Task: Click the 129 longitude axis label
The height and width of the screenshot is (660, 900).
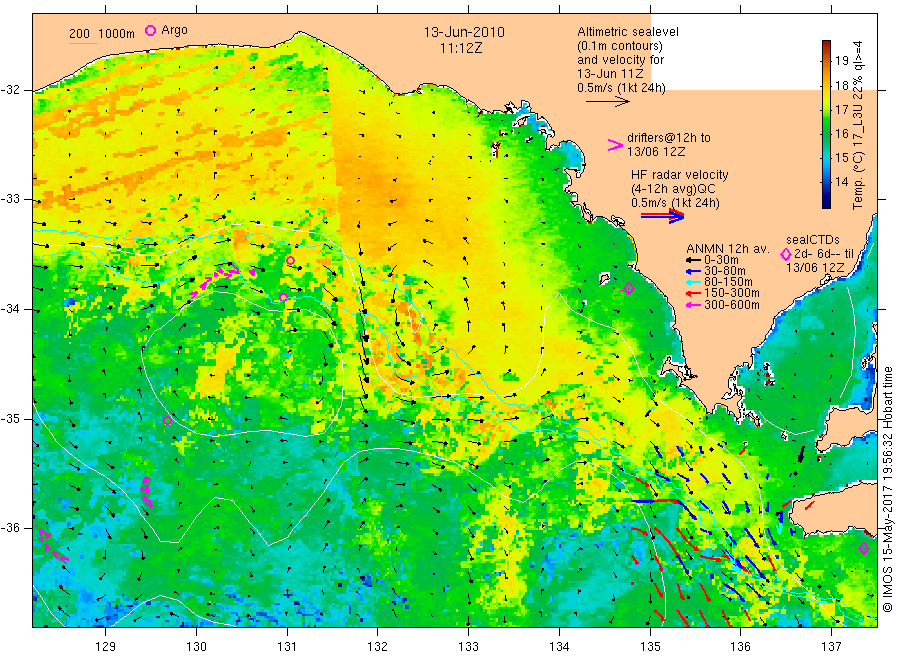Action: pyautogui.click(x=106, y=647)
